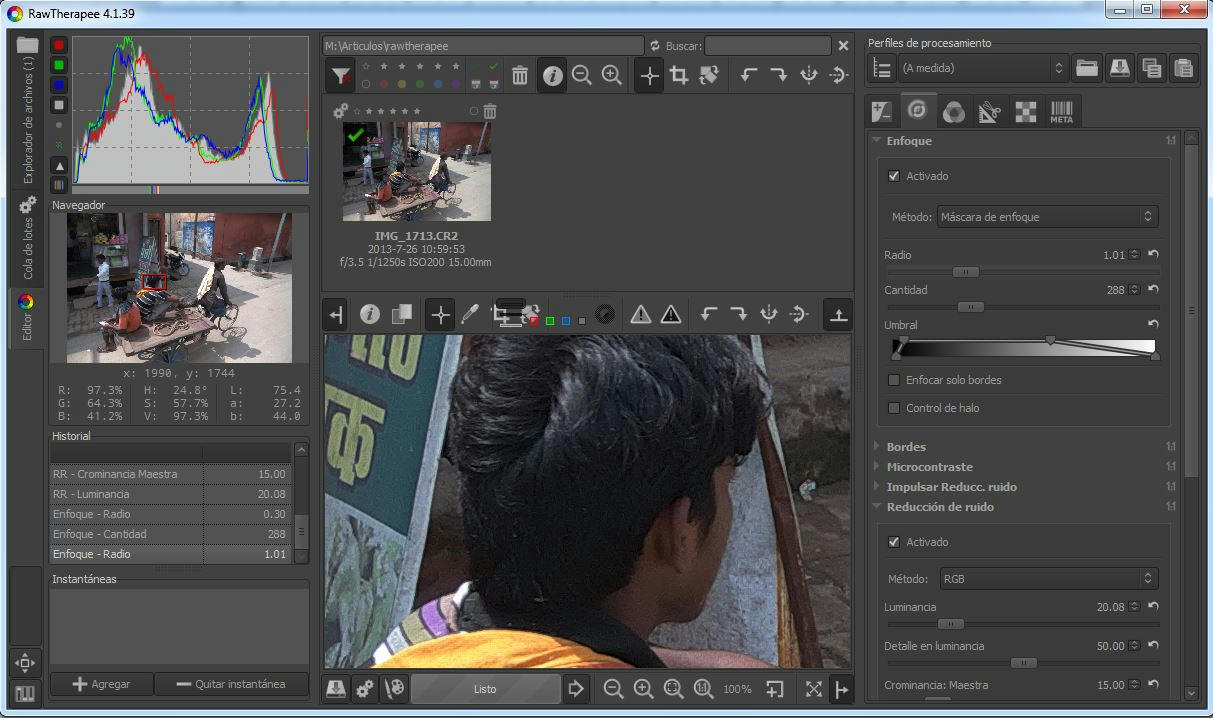Open the Metadata tab
The height and width of the screenshot is (718, 1213).
coord(1061,111)
